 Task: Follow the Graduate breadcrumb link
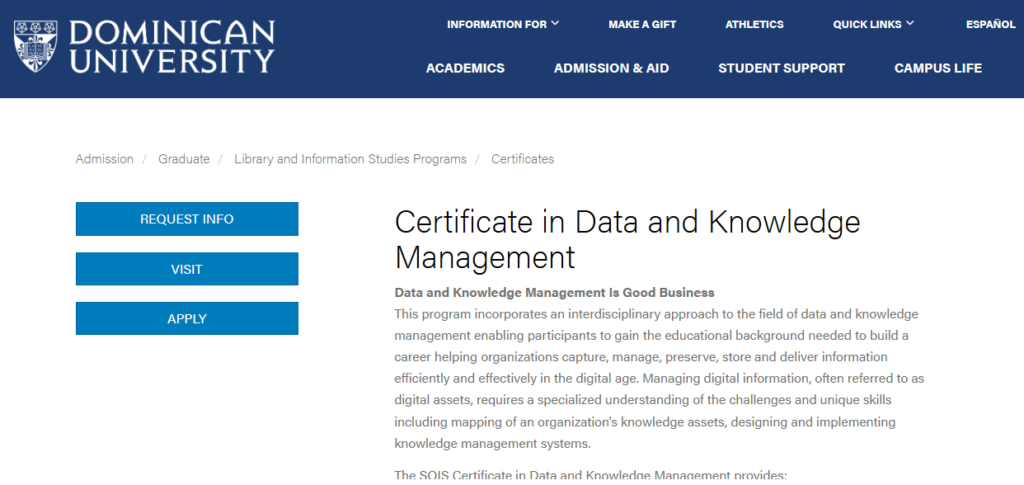click(x=184, y=159)
